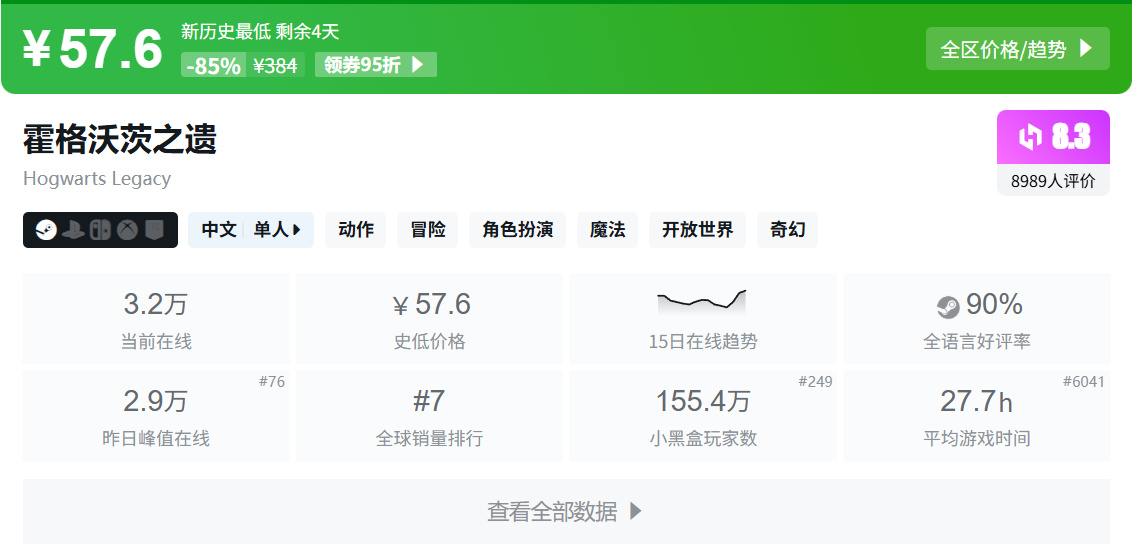
Task: Click the 昨日峰值在线 2.9万 card
Action: (x=156, y=415)
